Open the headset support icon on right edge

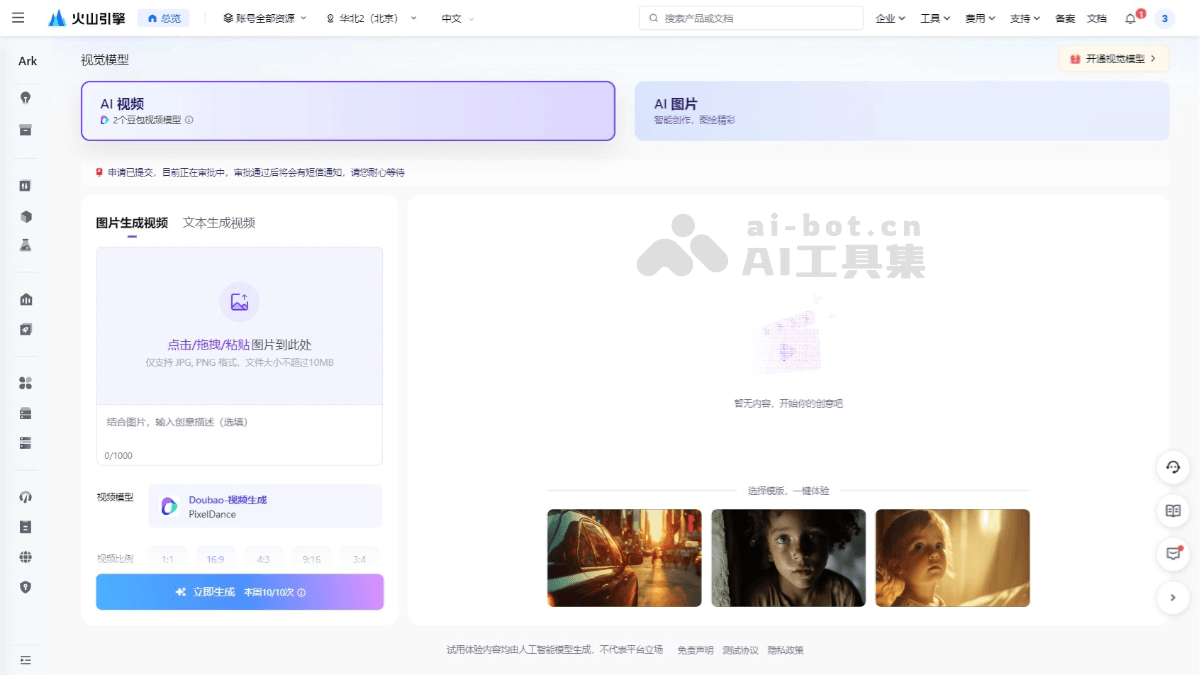click(x=1172, y=467)
